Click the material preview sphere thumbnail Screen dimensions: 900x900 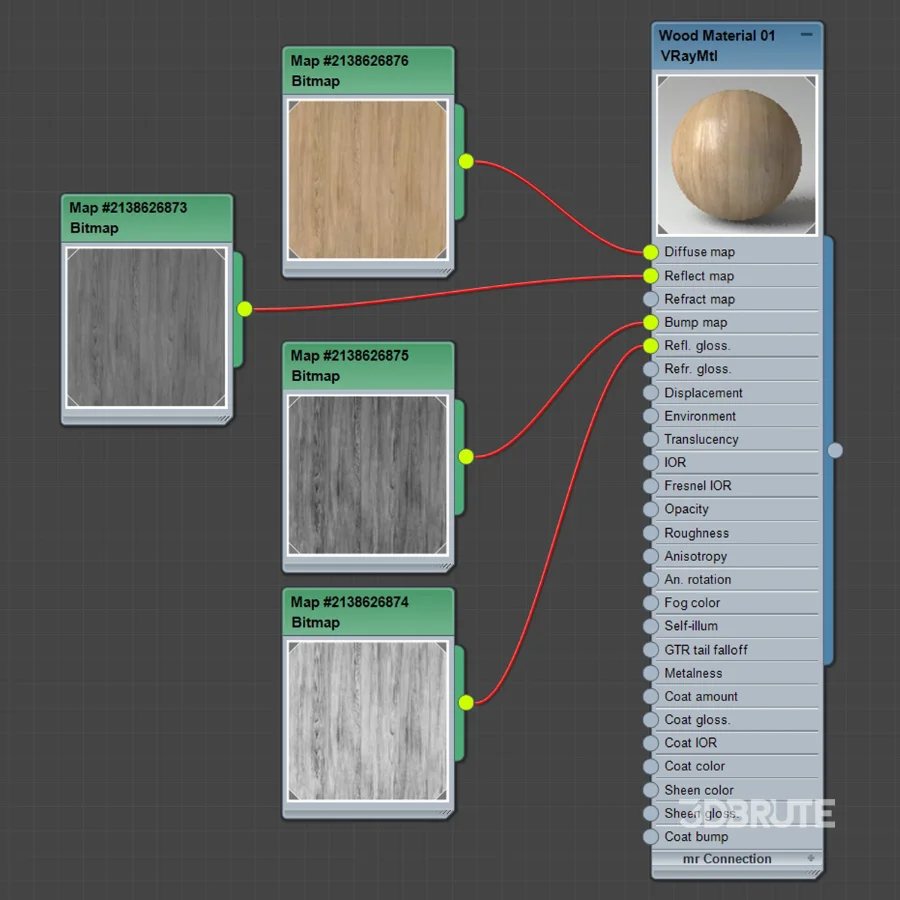tap(736, 155)
